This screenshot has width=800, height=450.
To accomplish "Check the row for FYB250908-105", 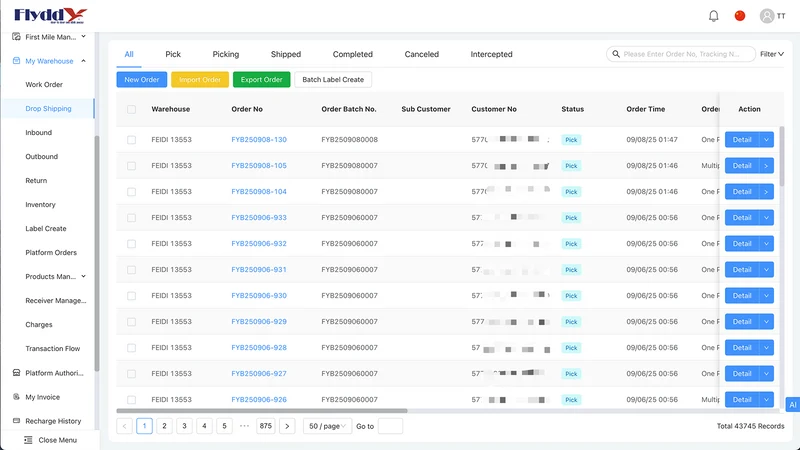I will pyautogui.click(x=132, y=166).
